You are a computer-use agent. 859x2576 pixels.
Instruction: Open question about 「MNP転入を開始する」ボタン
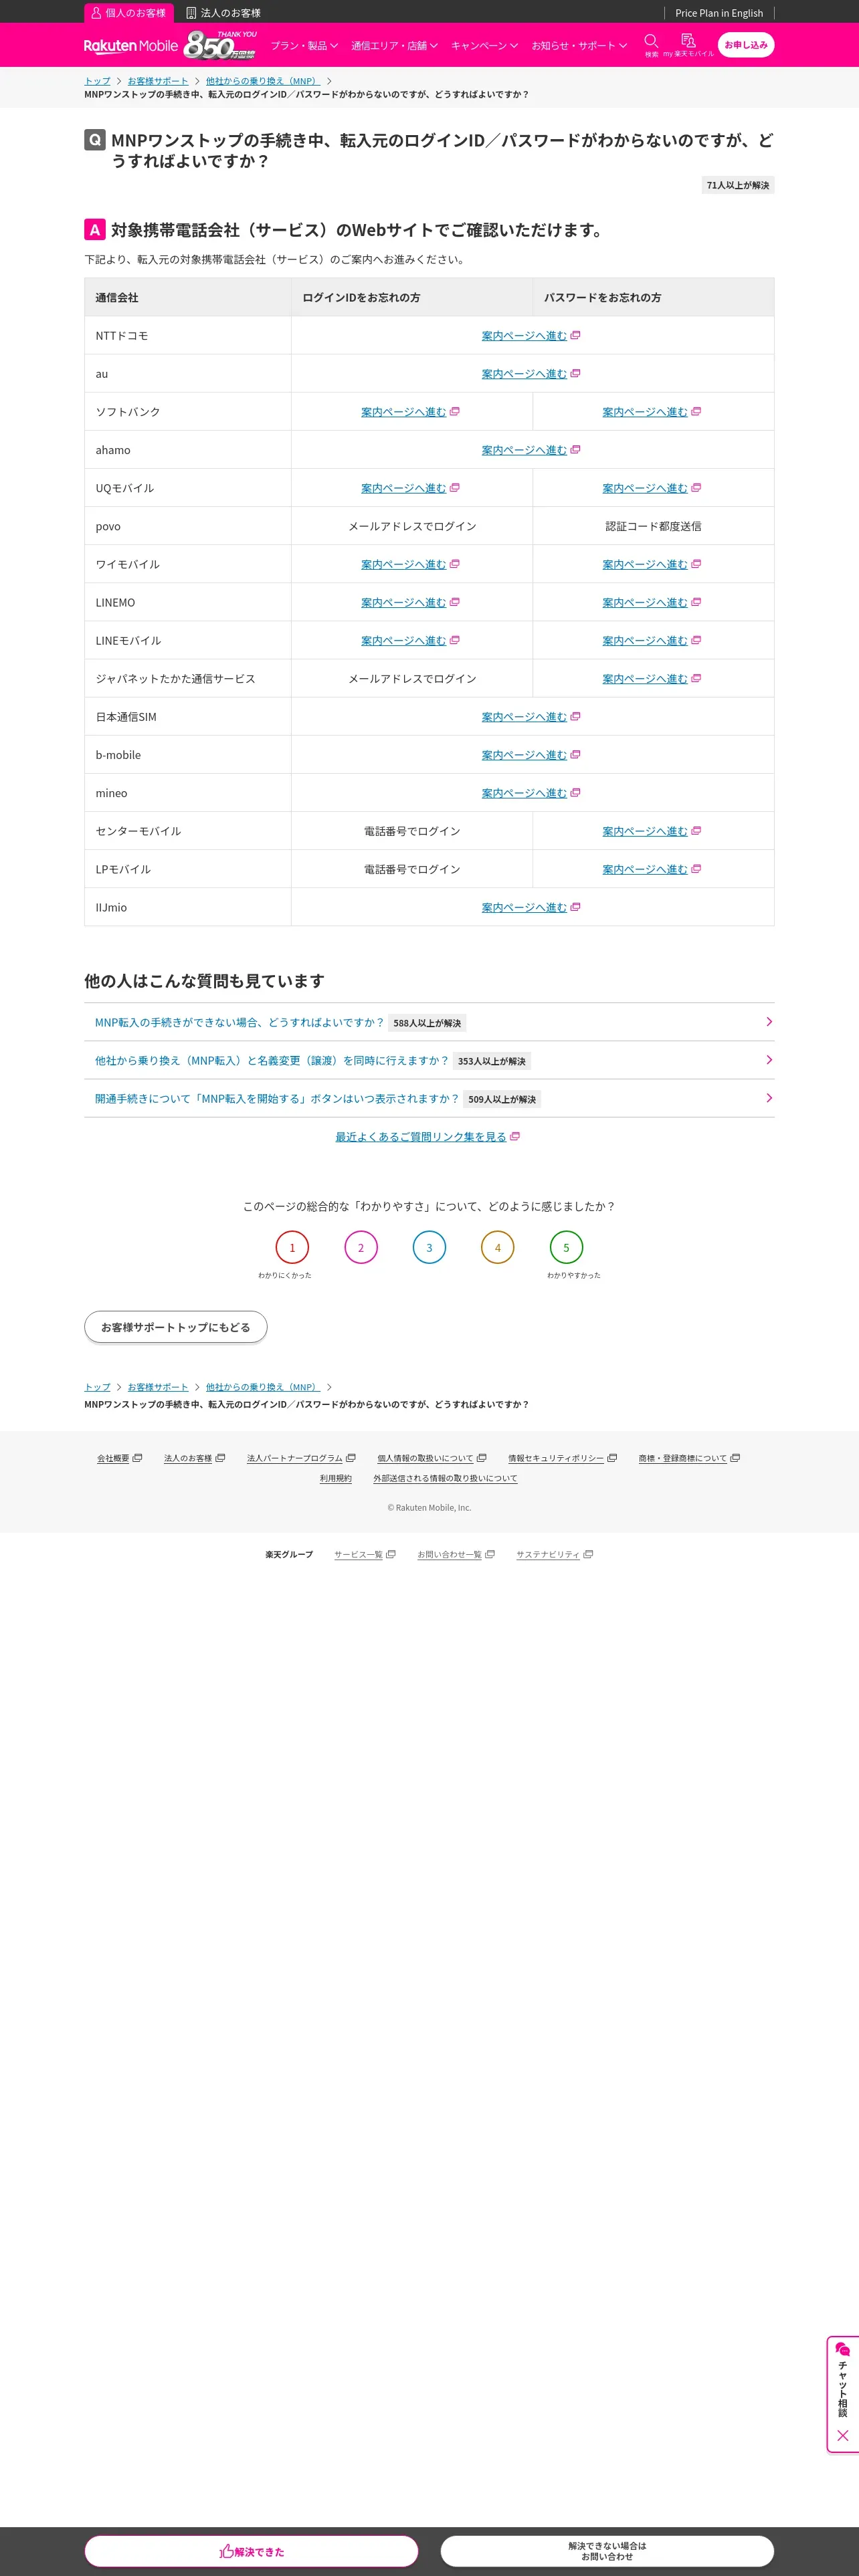tap(429, 1098)
